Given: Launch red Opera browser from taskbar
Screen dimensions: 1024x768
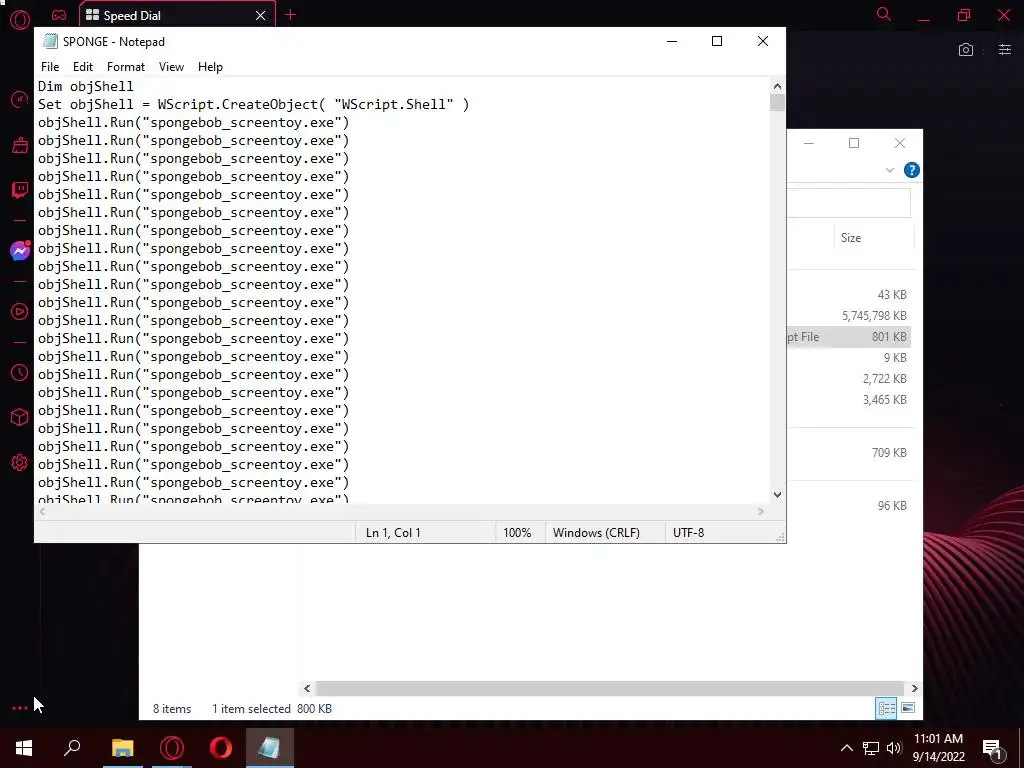Looking at the screenshot, I should point(221,748).
